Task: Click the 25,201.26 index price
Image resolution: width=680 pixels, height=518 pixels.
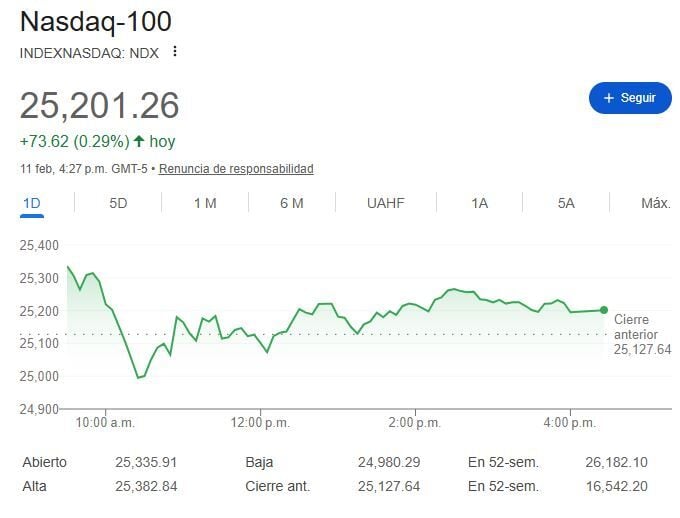Action: coord(100,105)
